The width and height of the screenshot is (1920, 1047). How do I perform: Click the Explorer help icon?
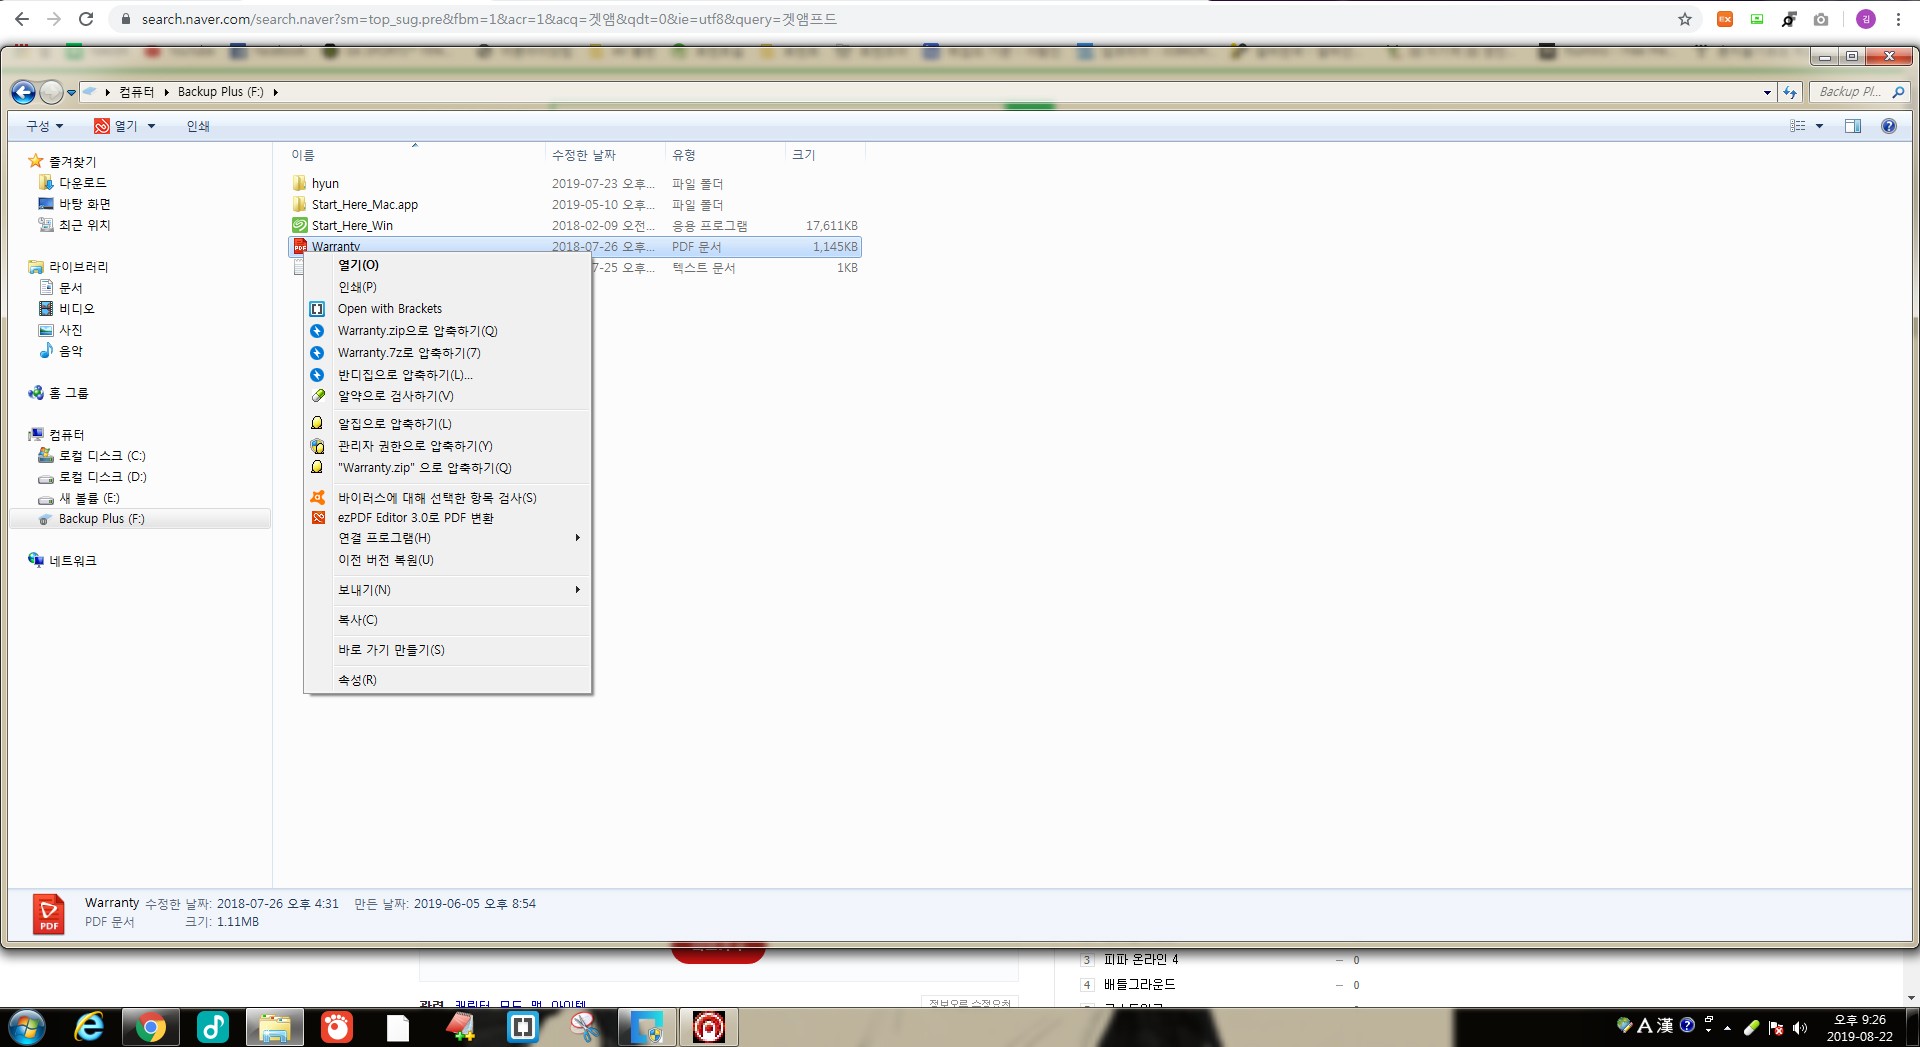[1888, 126]
